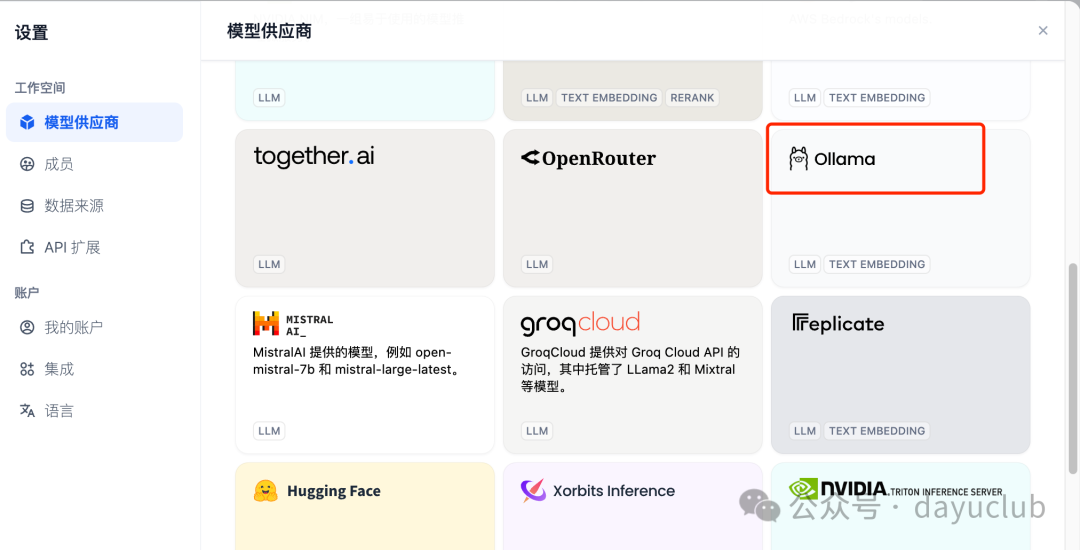Click the 工作空间 section label

tap(40, 88)
